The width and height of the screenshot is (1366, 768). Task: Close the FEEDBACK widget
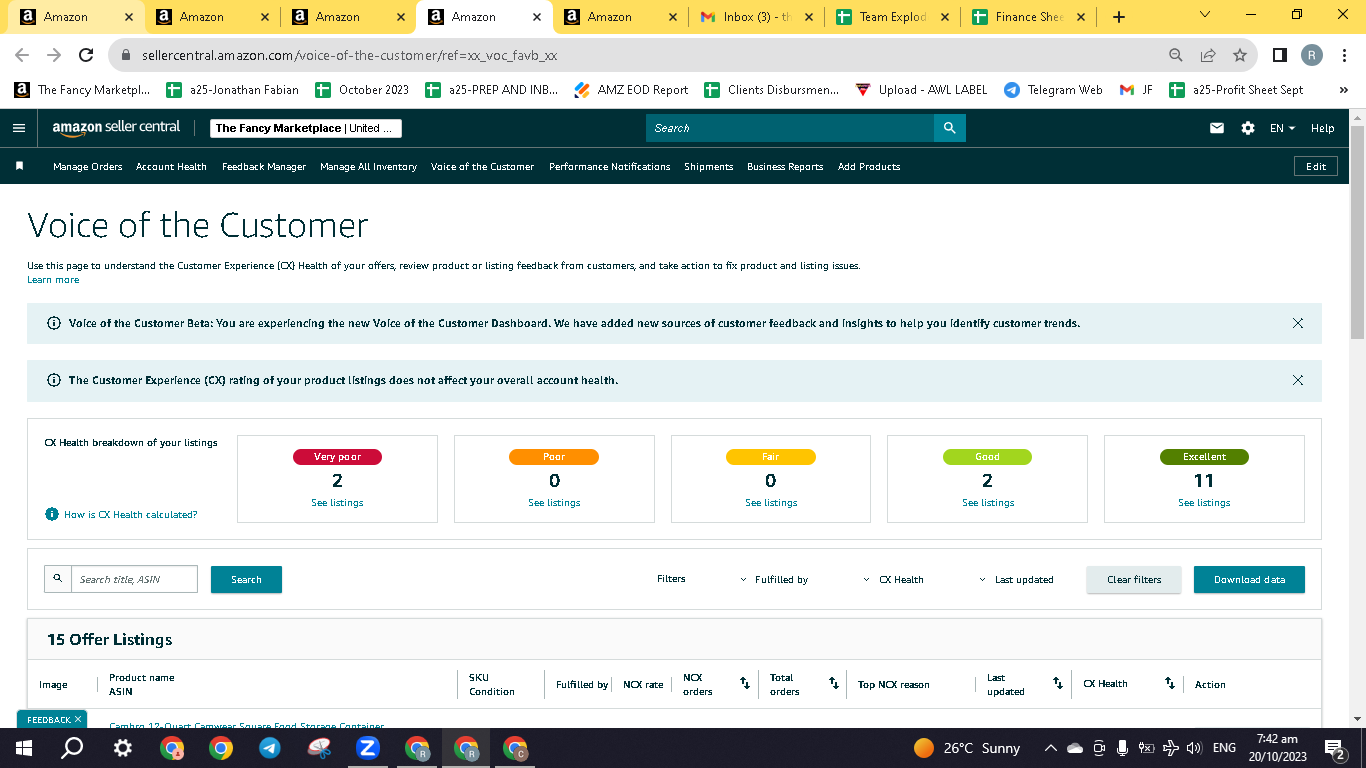tap(78, 719)
